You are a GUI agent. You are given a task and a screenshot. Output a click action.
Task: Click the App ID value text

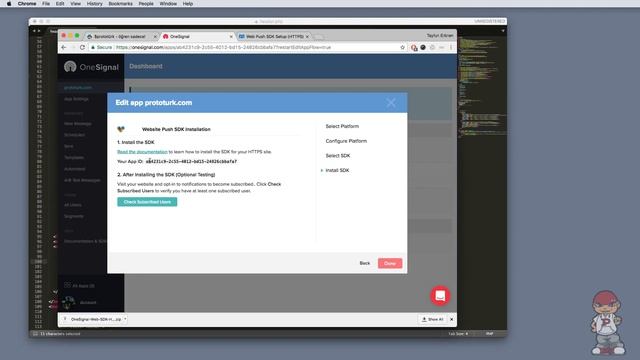point(191,161)
